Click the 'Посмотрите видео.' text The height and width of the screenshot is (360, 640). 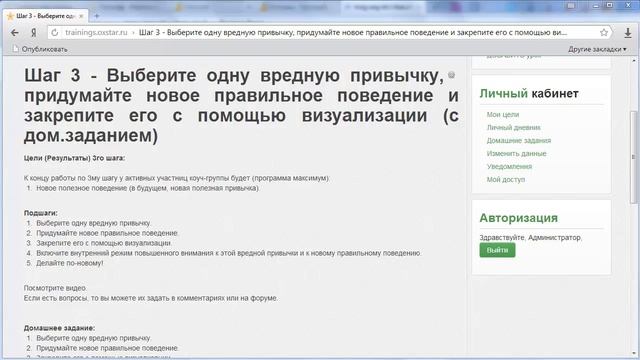(55, 288)
